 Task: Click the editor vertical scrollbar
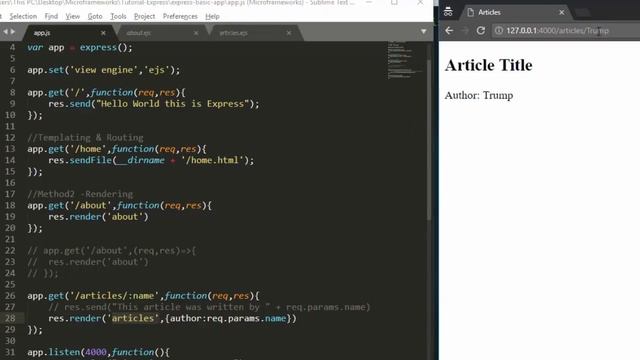pos(429,139)
